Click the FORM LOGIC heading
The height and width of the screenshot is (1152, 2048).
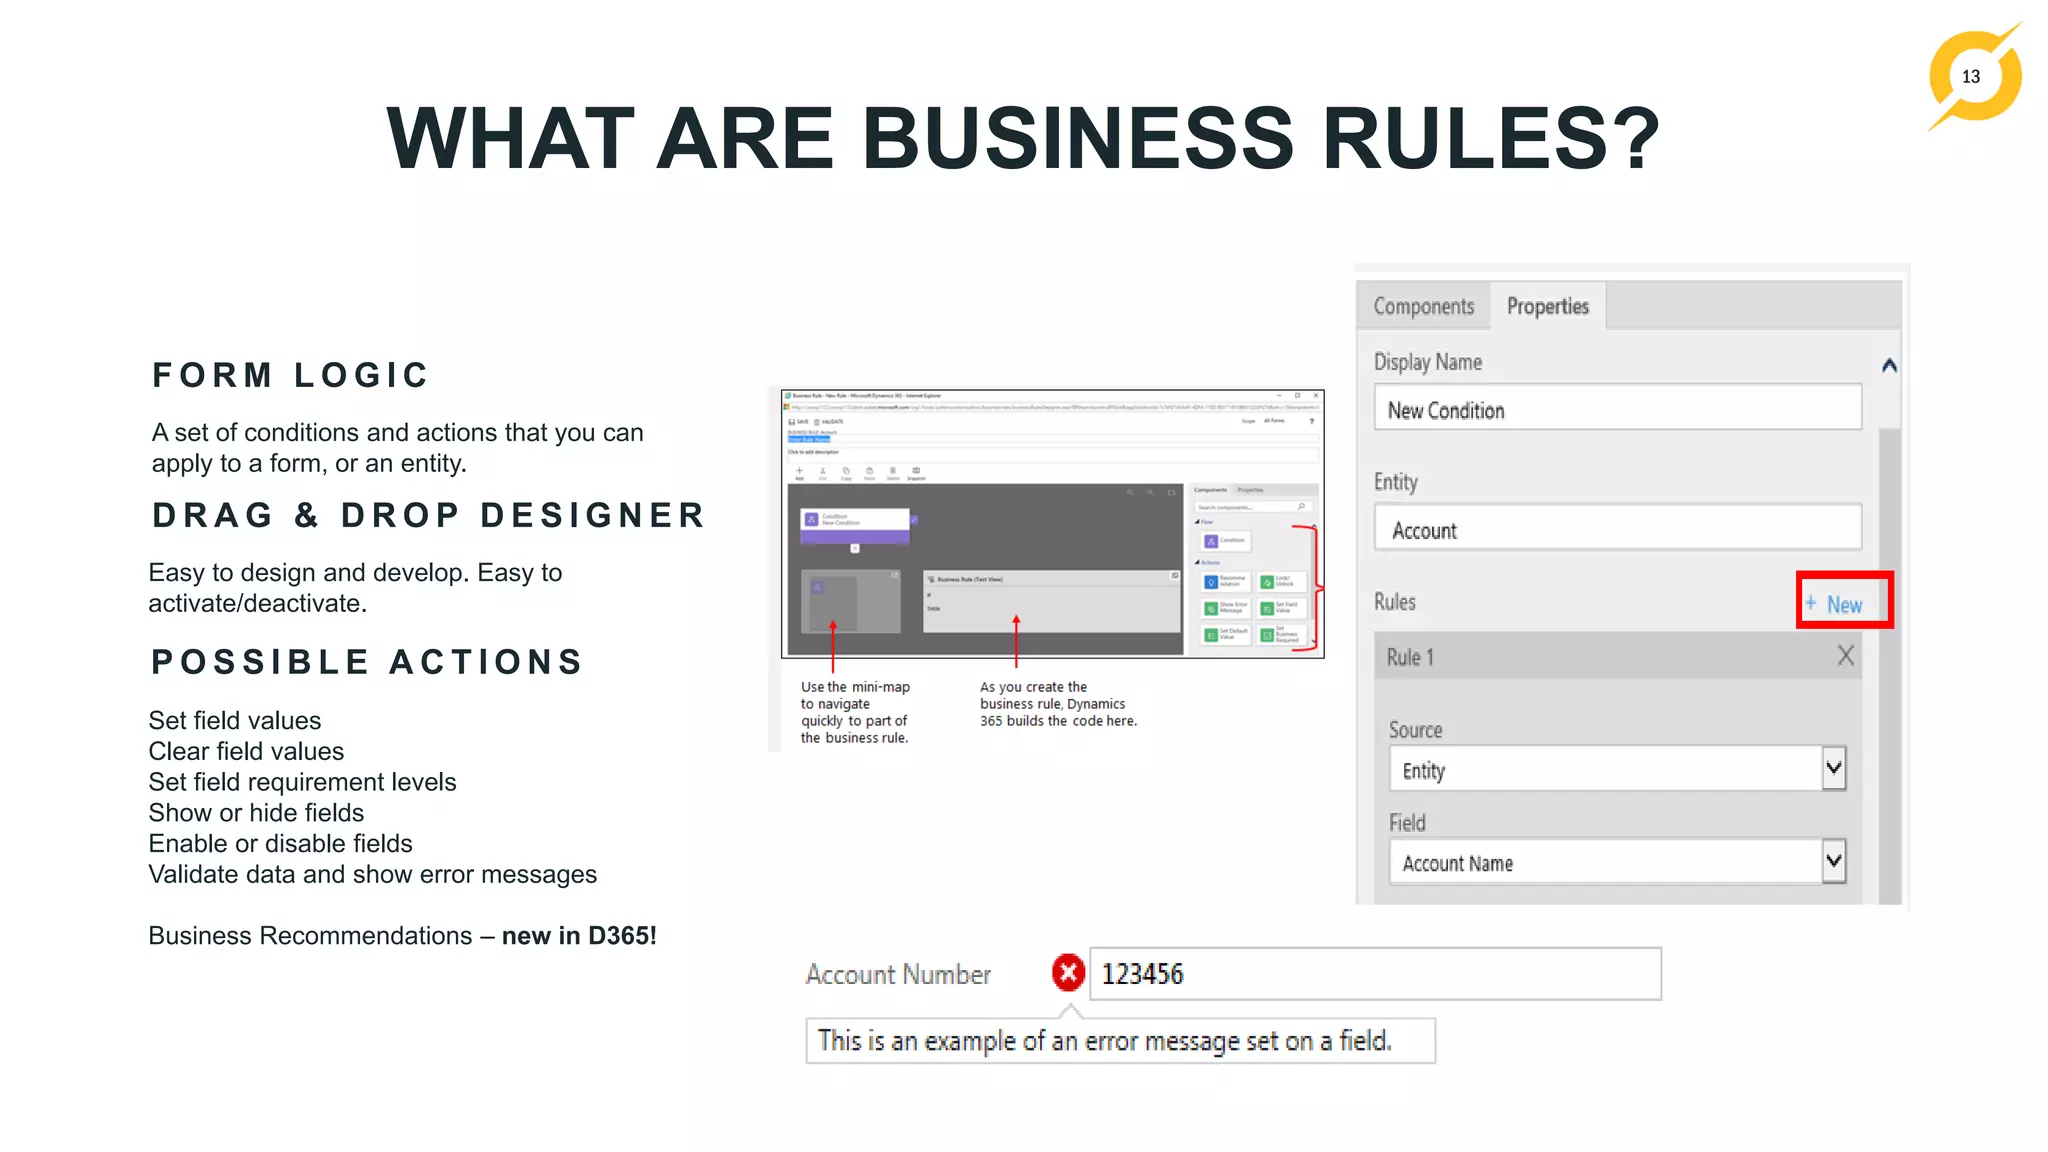(x=291, y=375)
